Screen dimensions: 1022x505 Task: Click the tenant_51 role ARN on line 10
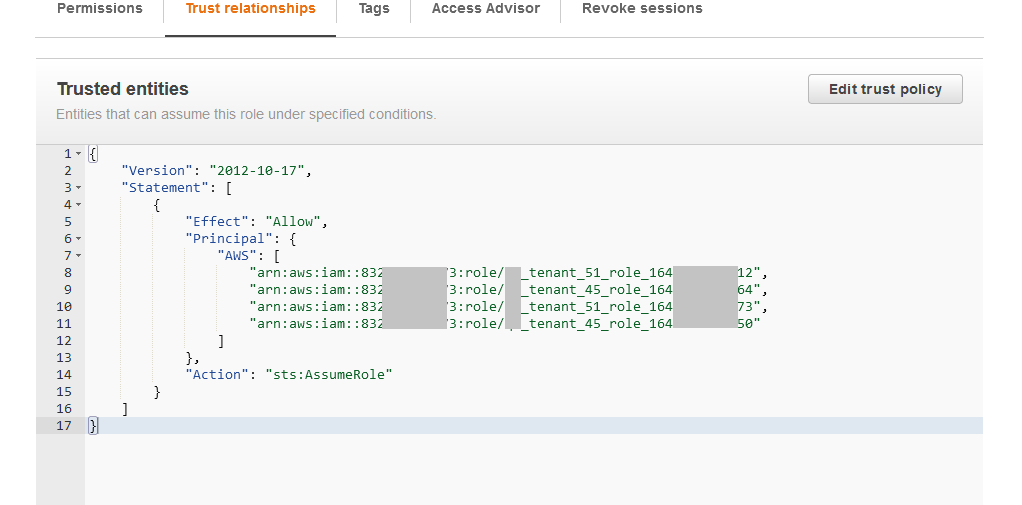[x=505, y=306]
